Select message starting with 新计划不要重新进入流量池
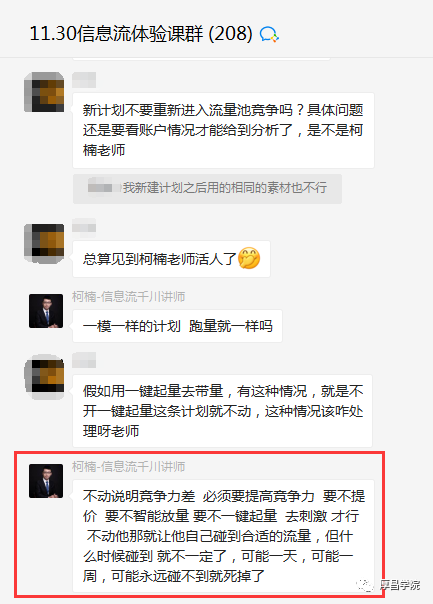Screen dimensions: 433x604 223,130
